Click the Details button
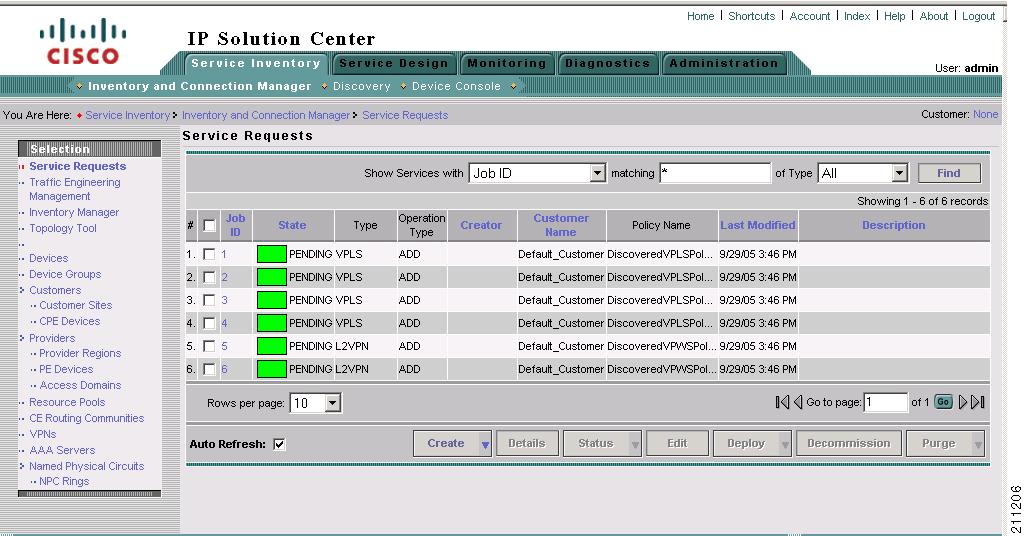Screen dimensions: 1024x536 click(526, 443)
